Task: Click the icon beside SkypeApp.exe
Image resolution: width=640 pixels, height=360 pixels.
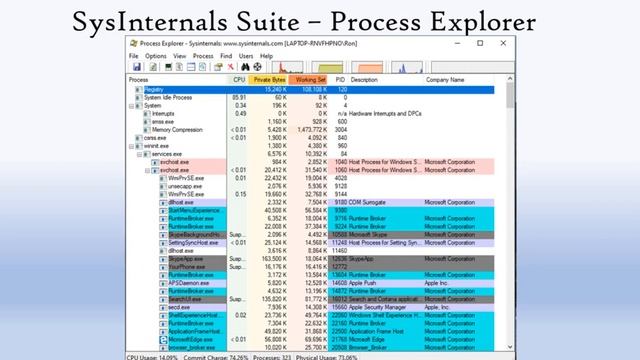Action: (x=163, y=259)
